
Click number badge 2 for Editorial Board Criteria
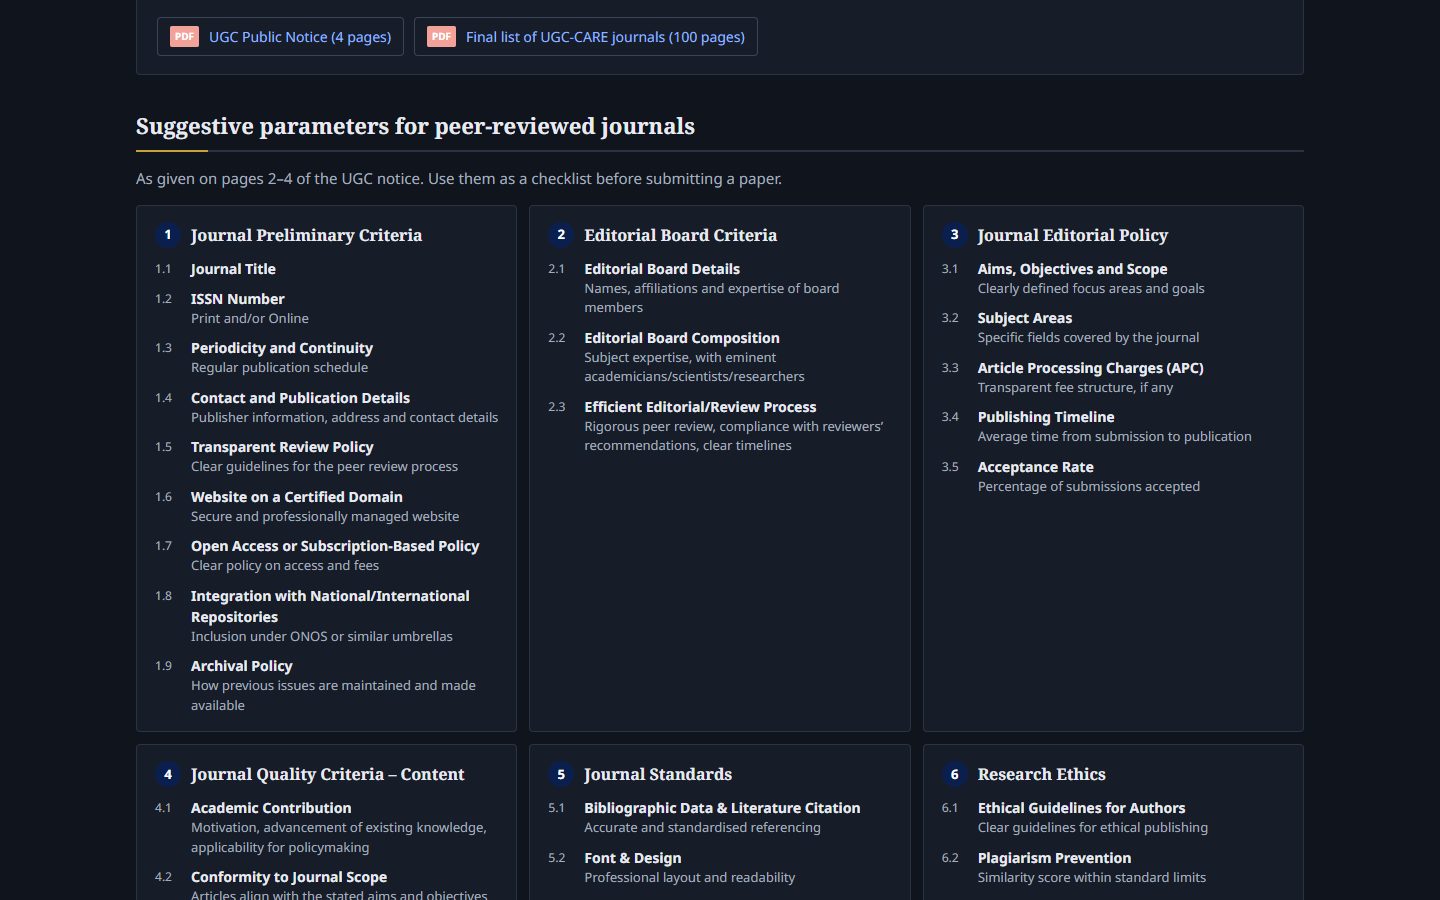click(x=561, y=235)
